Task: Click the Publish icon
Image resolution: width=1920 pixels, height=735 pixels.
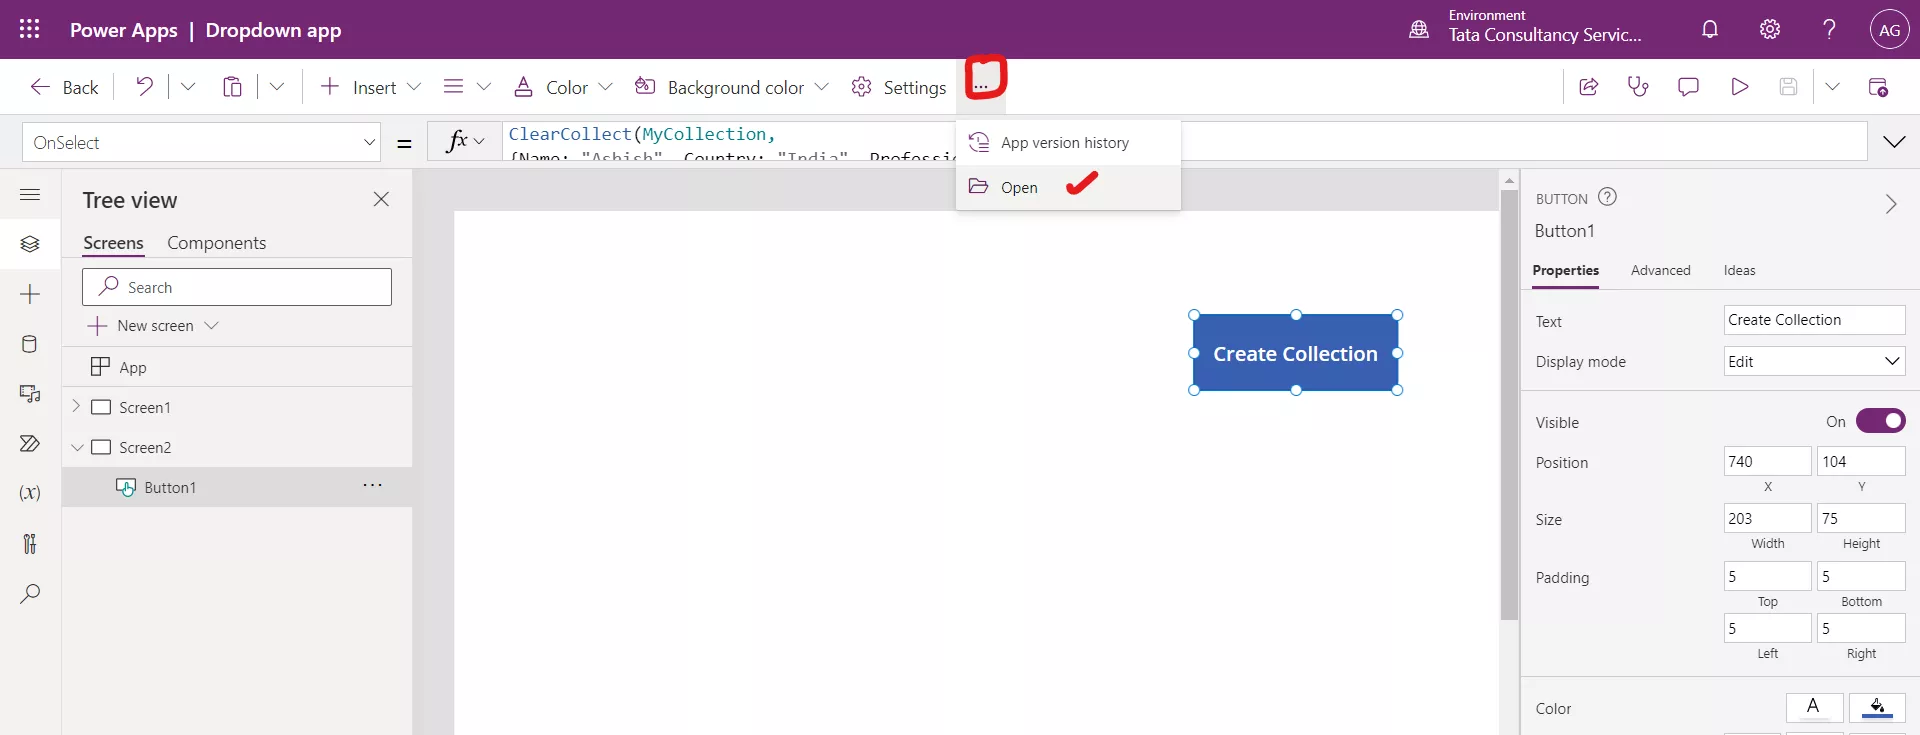Action: (x=1878, y=87)
